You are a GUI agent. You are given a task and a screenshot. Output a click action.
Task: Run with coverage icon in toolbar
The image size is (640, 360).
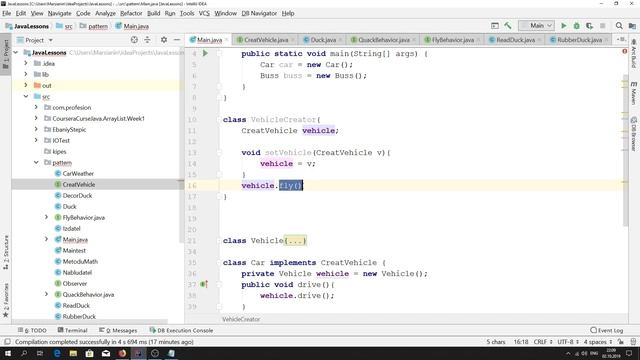[589, 26]
